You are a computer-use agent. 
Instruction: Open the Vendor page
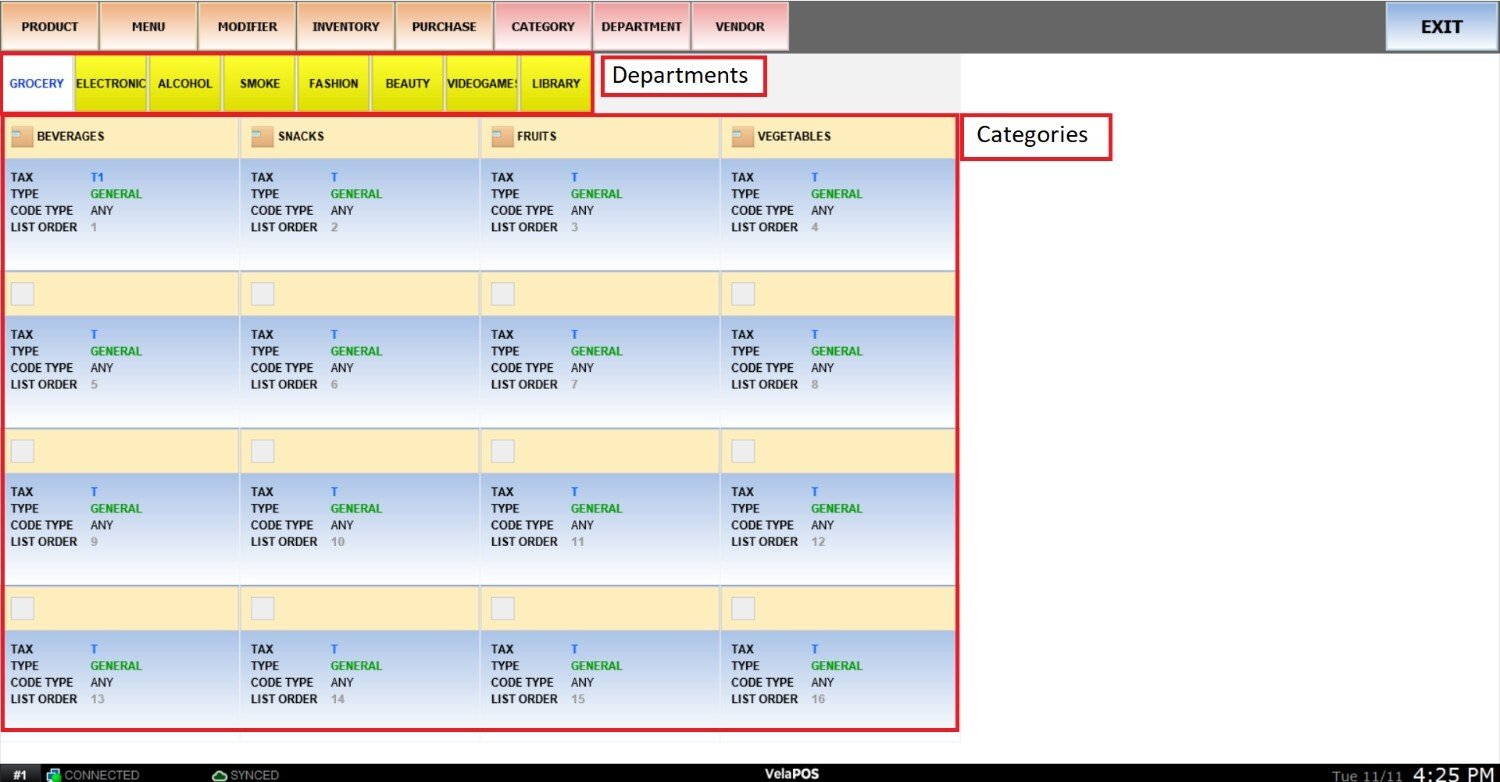[x=740, y=27]
